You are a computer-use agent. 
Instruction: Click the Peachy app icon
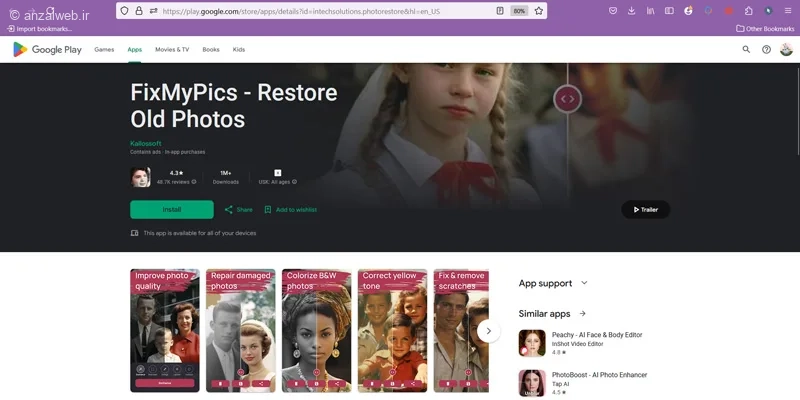pos(532,343)
